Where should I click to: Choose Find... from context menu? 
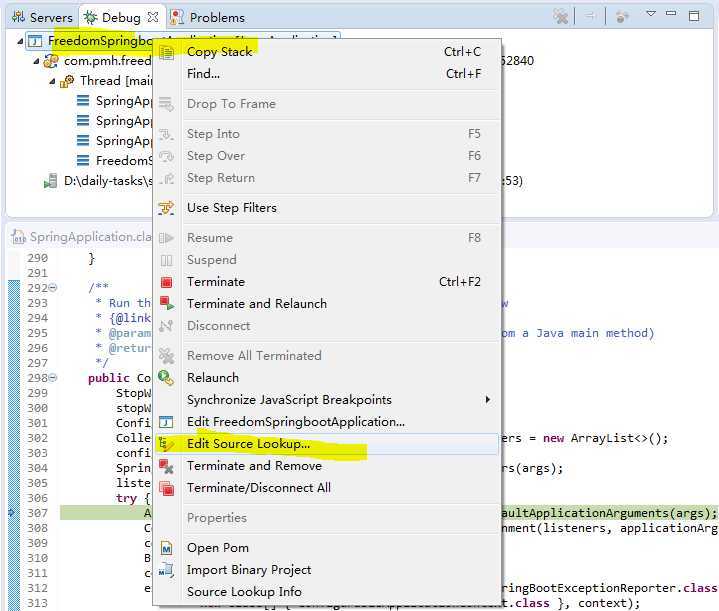tap(327, 74)
